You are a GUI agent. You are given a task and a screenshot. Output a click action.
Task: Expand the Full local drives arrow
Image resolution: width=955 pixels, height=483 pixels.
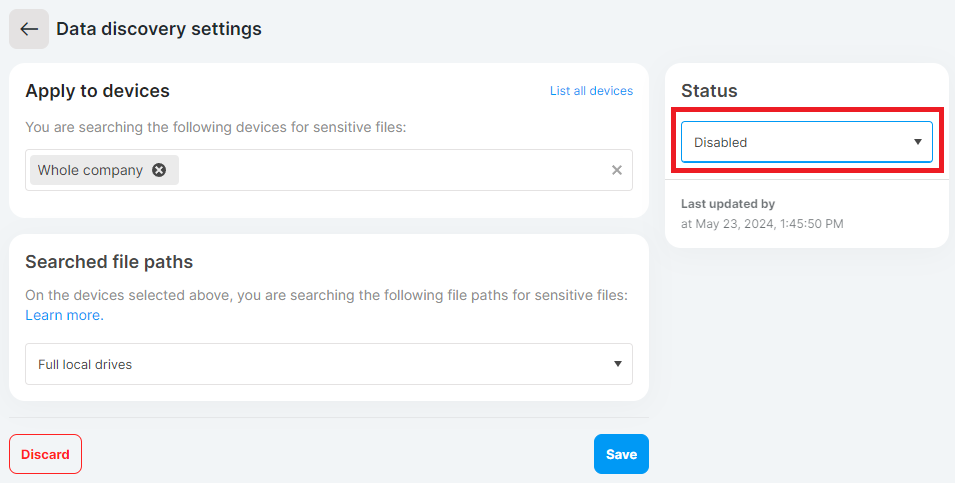[x=617, y=364]
